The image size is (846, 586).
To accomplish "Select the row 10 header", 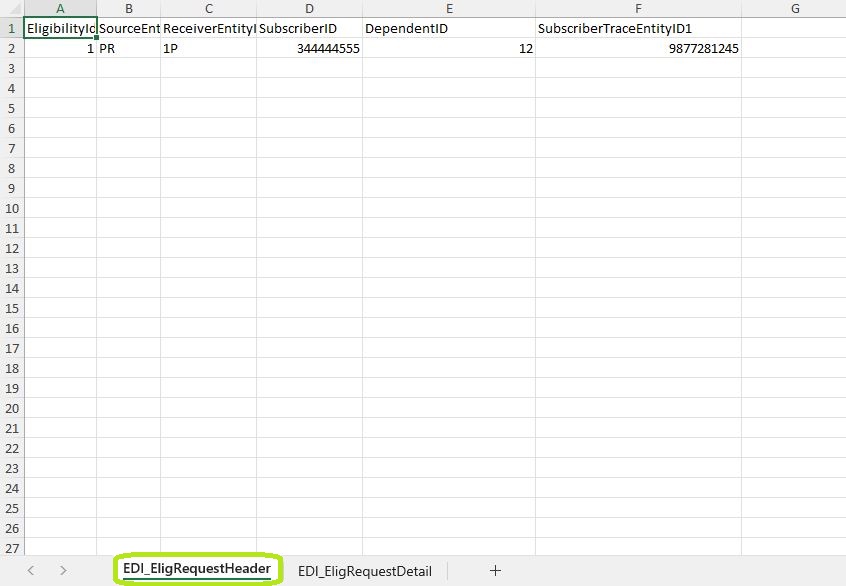I will [x=12, y=208].
